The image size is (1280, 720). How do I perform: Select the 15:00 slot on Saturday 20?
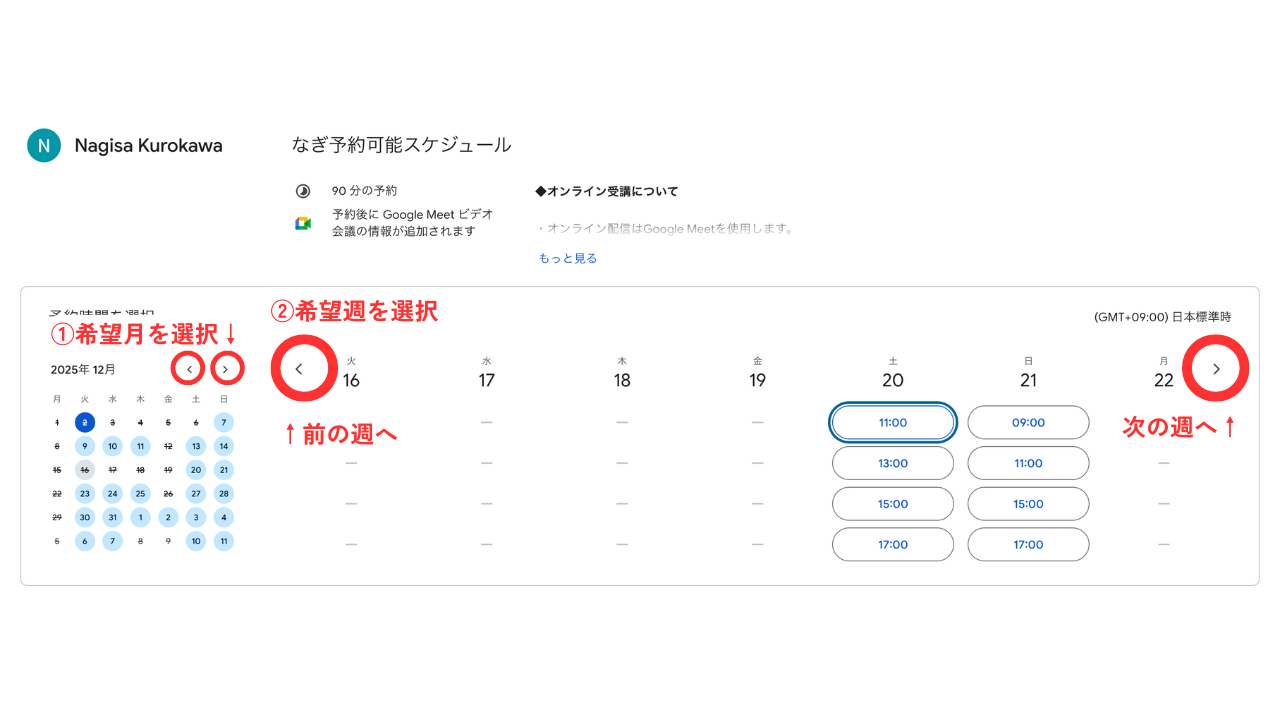coord(893,504)
